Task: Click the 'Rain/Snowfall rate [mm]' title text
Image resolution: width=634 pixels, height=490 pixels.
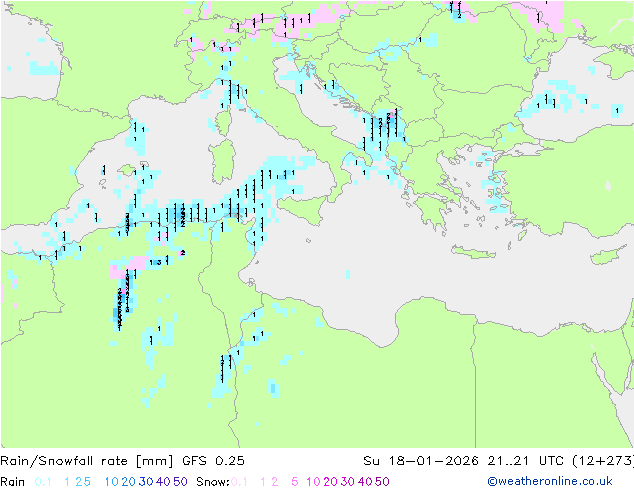Action: point(87,461)
